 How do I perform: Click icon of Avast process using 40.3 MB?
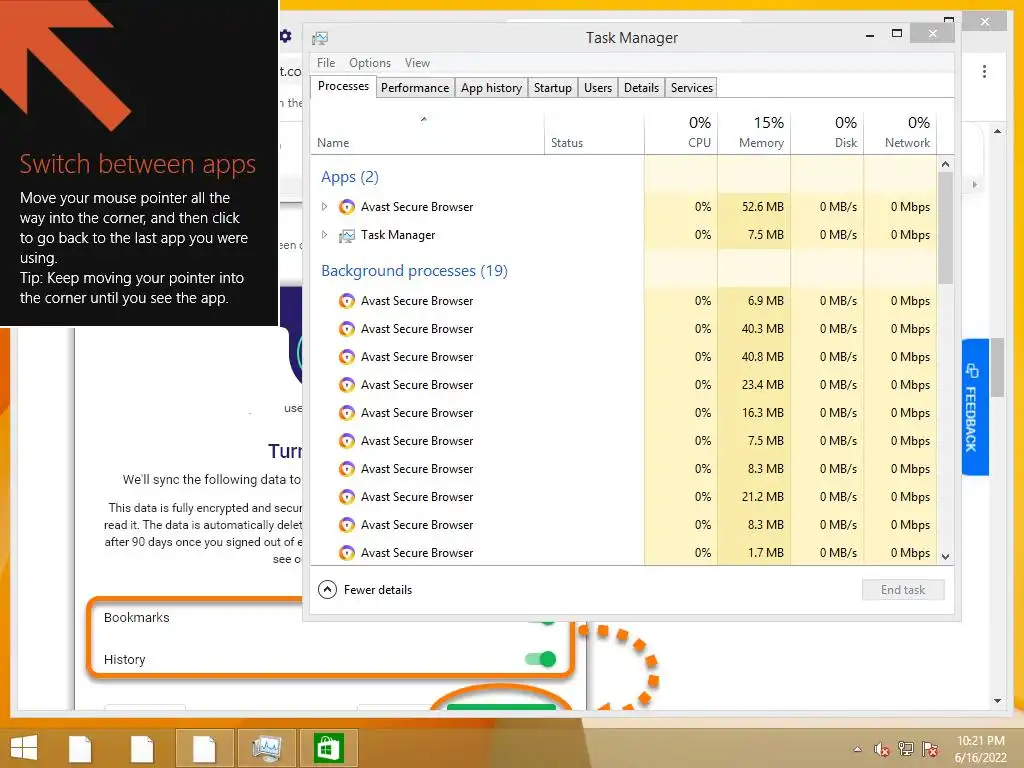tap(347, 329)
